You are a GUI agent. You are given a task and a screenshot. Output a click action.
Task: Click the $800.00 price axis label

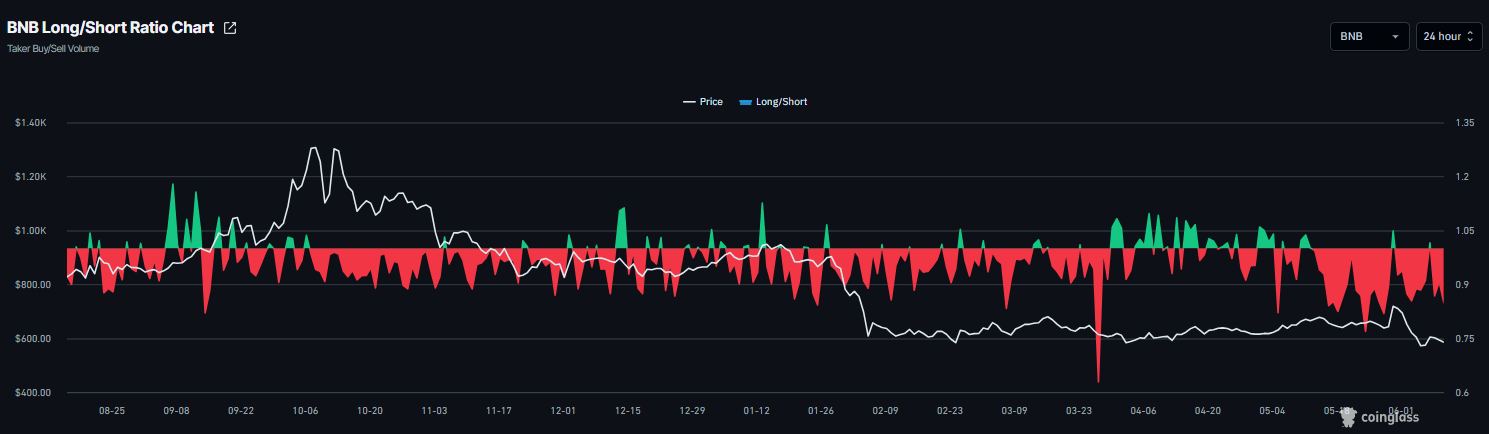click(31, 285)
